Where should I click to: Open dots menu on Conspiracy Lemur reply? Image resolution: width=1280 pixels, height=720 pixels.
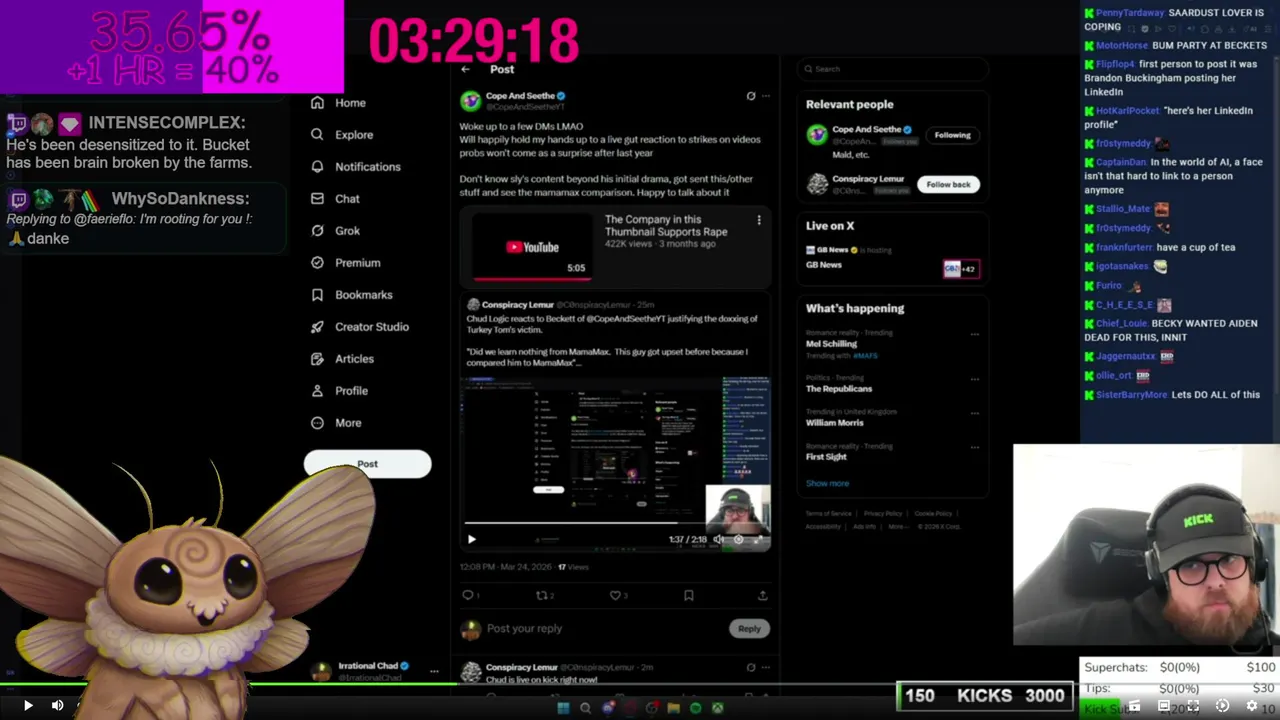766,667
